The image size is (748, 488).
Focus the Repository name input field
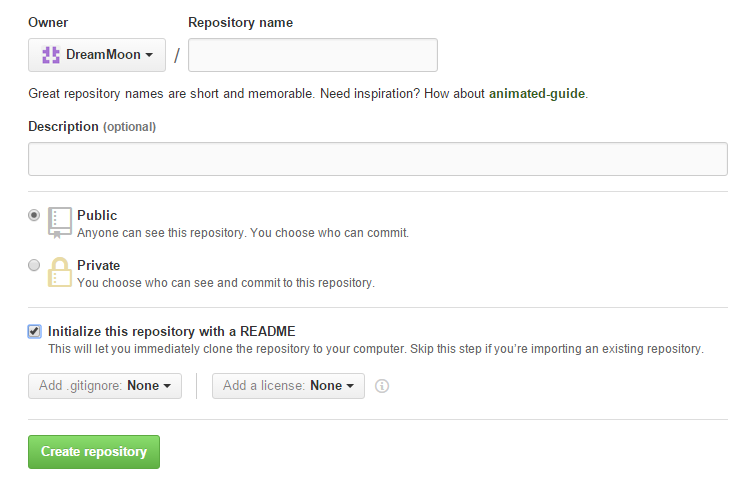click(313, 55)
